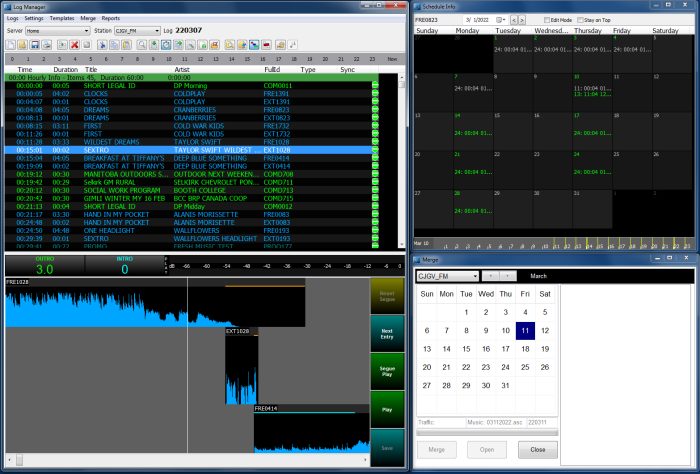Viewport: 700px width, 474px height.
Task: Select March 18 in the Merge calendar
Action: (525, 349)
